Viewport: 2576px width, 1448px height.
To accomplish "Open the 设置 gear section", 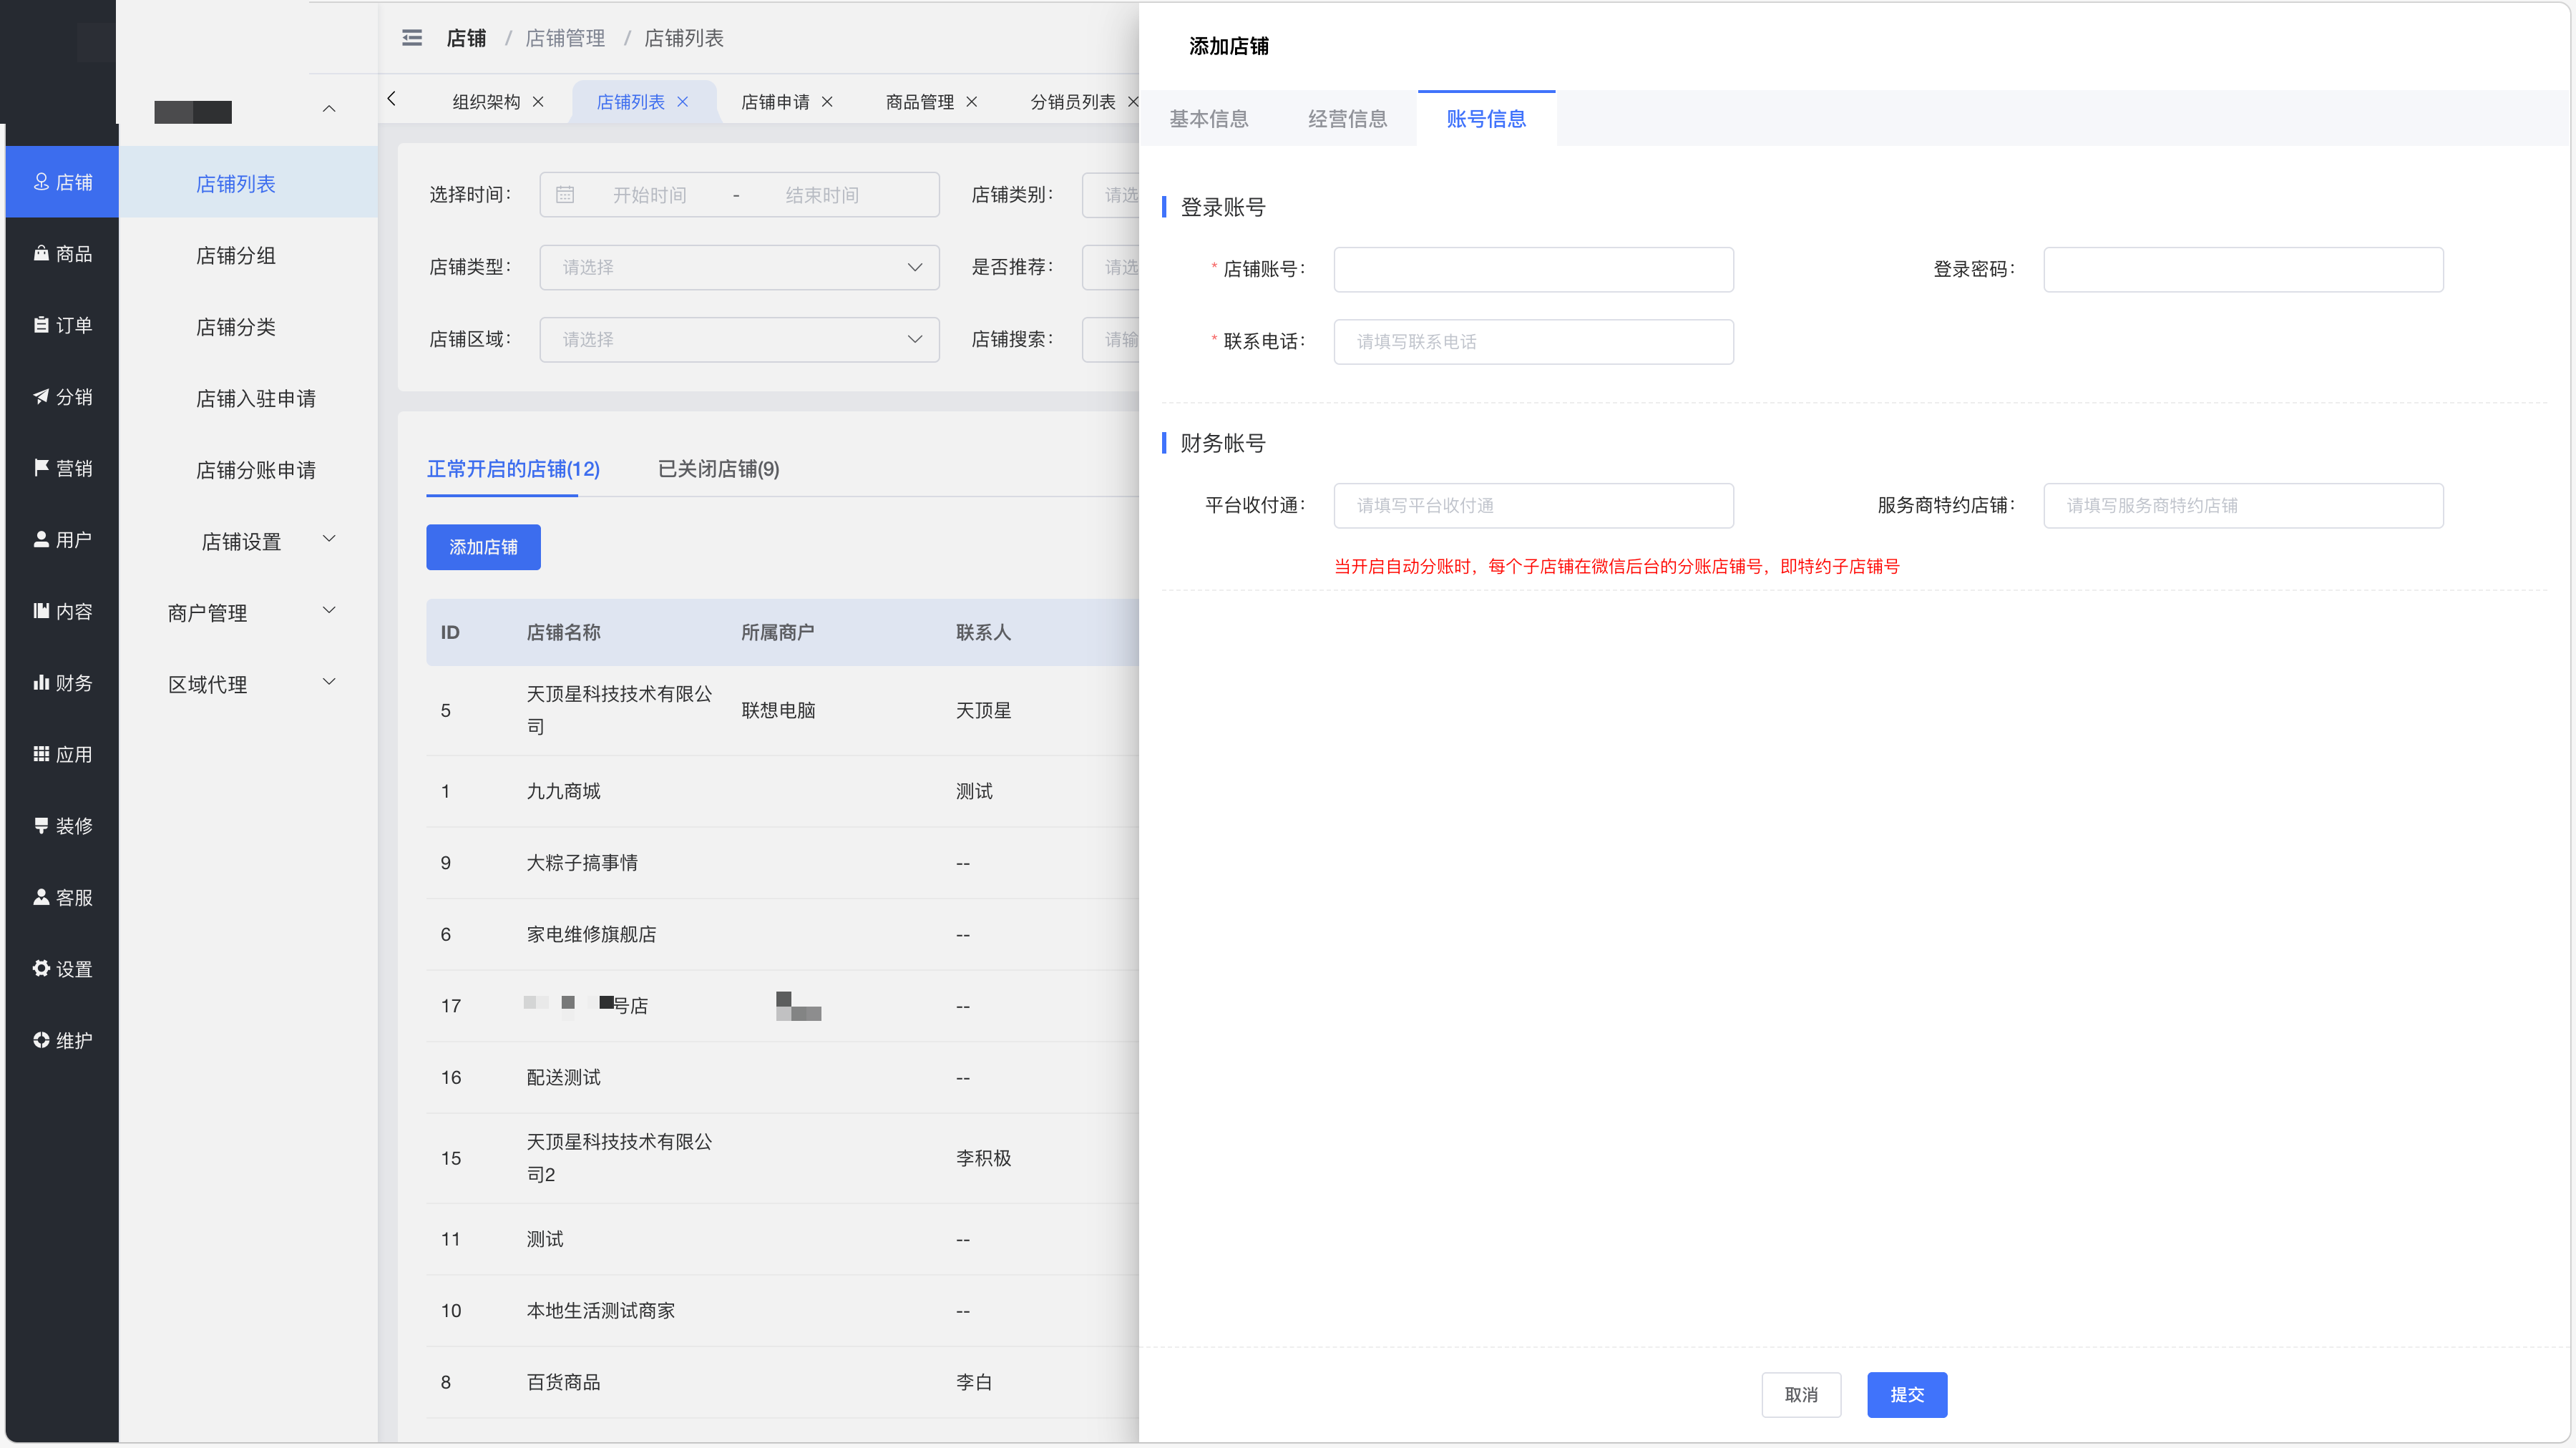I will click(62, 969).
